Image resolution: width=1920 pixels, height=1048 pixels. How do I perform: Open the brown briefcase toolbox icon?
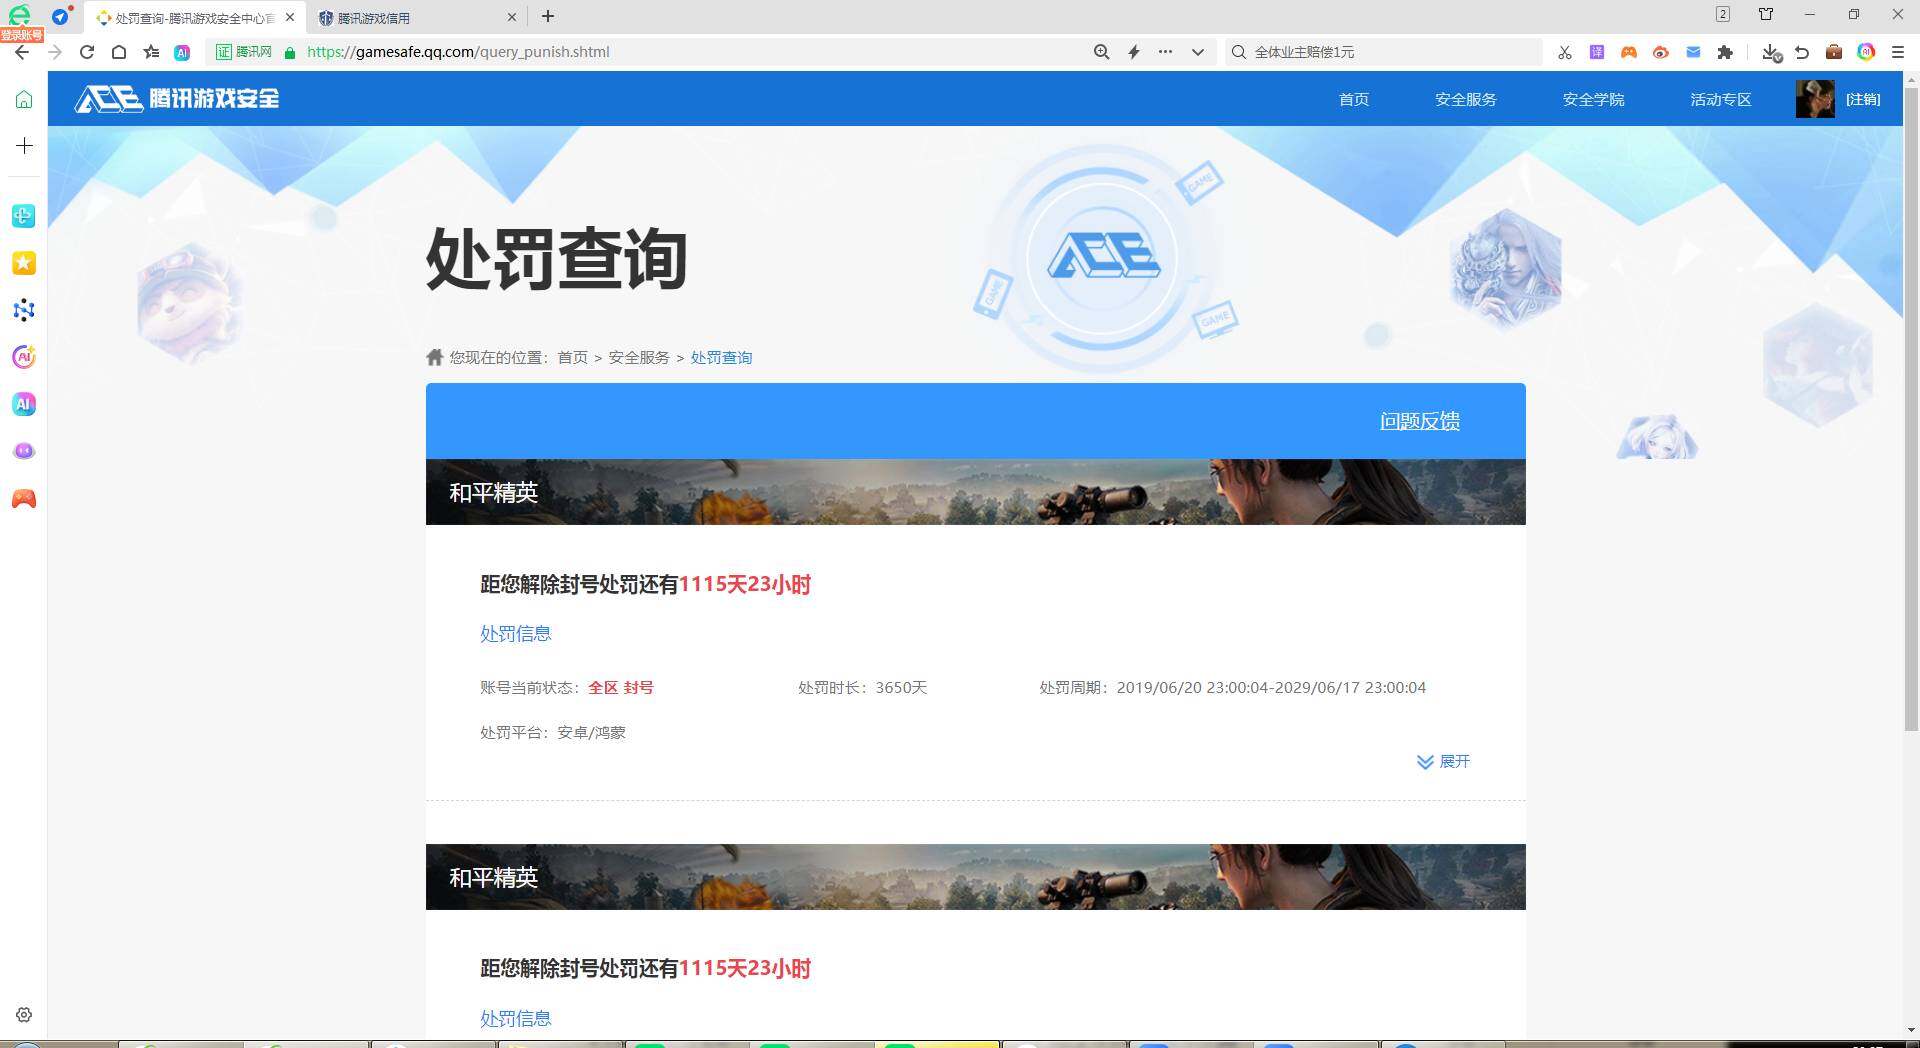pyautogui.click(x=1834, y=52)
